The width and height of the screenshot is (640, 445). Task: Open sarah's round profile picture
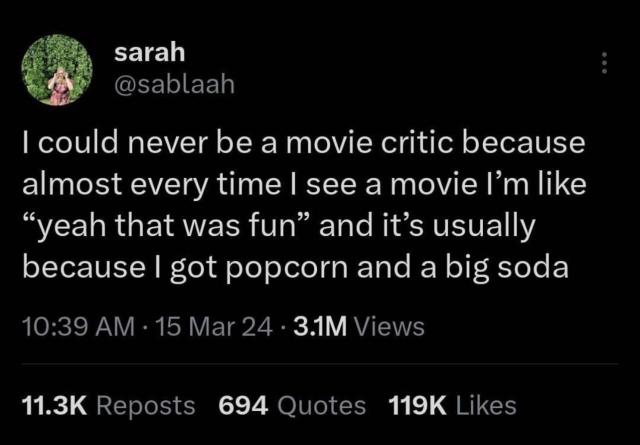pos(57,70)
